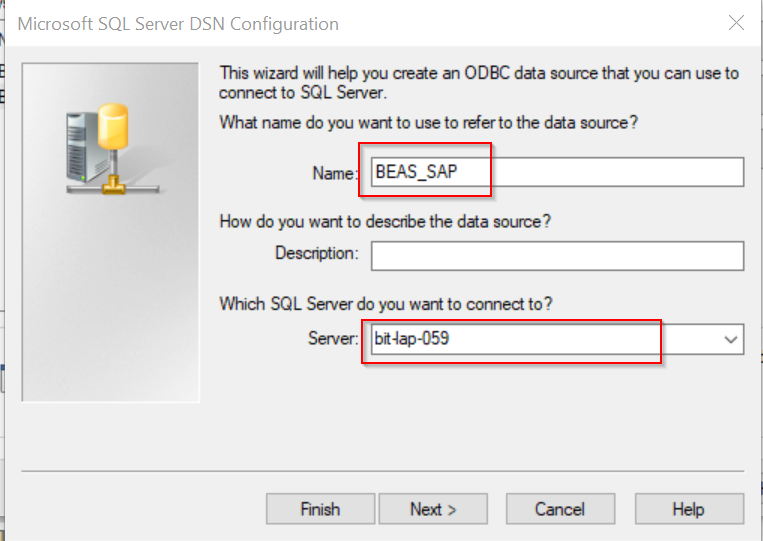Viewport: 763px width, 541px height.
Task: Click the 'This wizard will help you' intro text
Action: click(479, 83)
